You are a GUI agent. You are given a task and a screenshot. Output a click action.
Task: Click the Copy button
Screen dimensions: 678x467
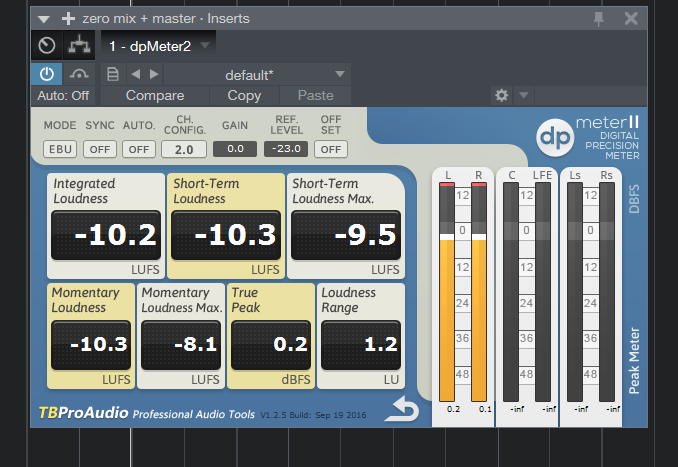[244, 96]
